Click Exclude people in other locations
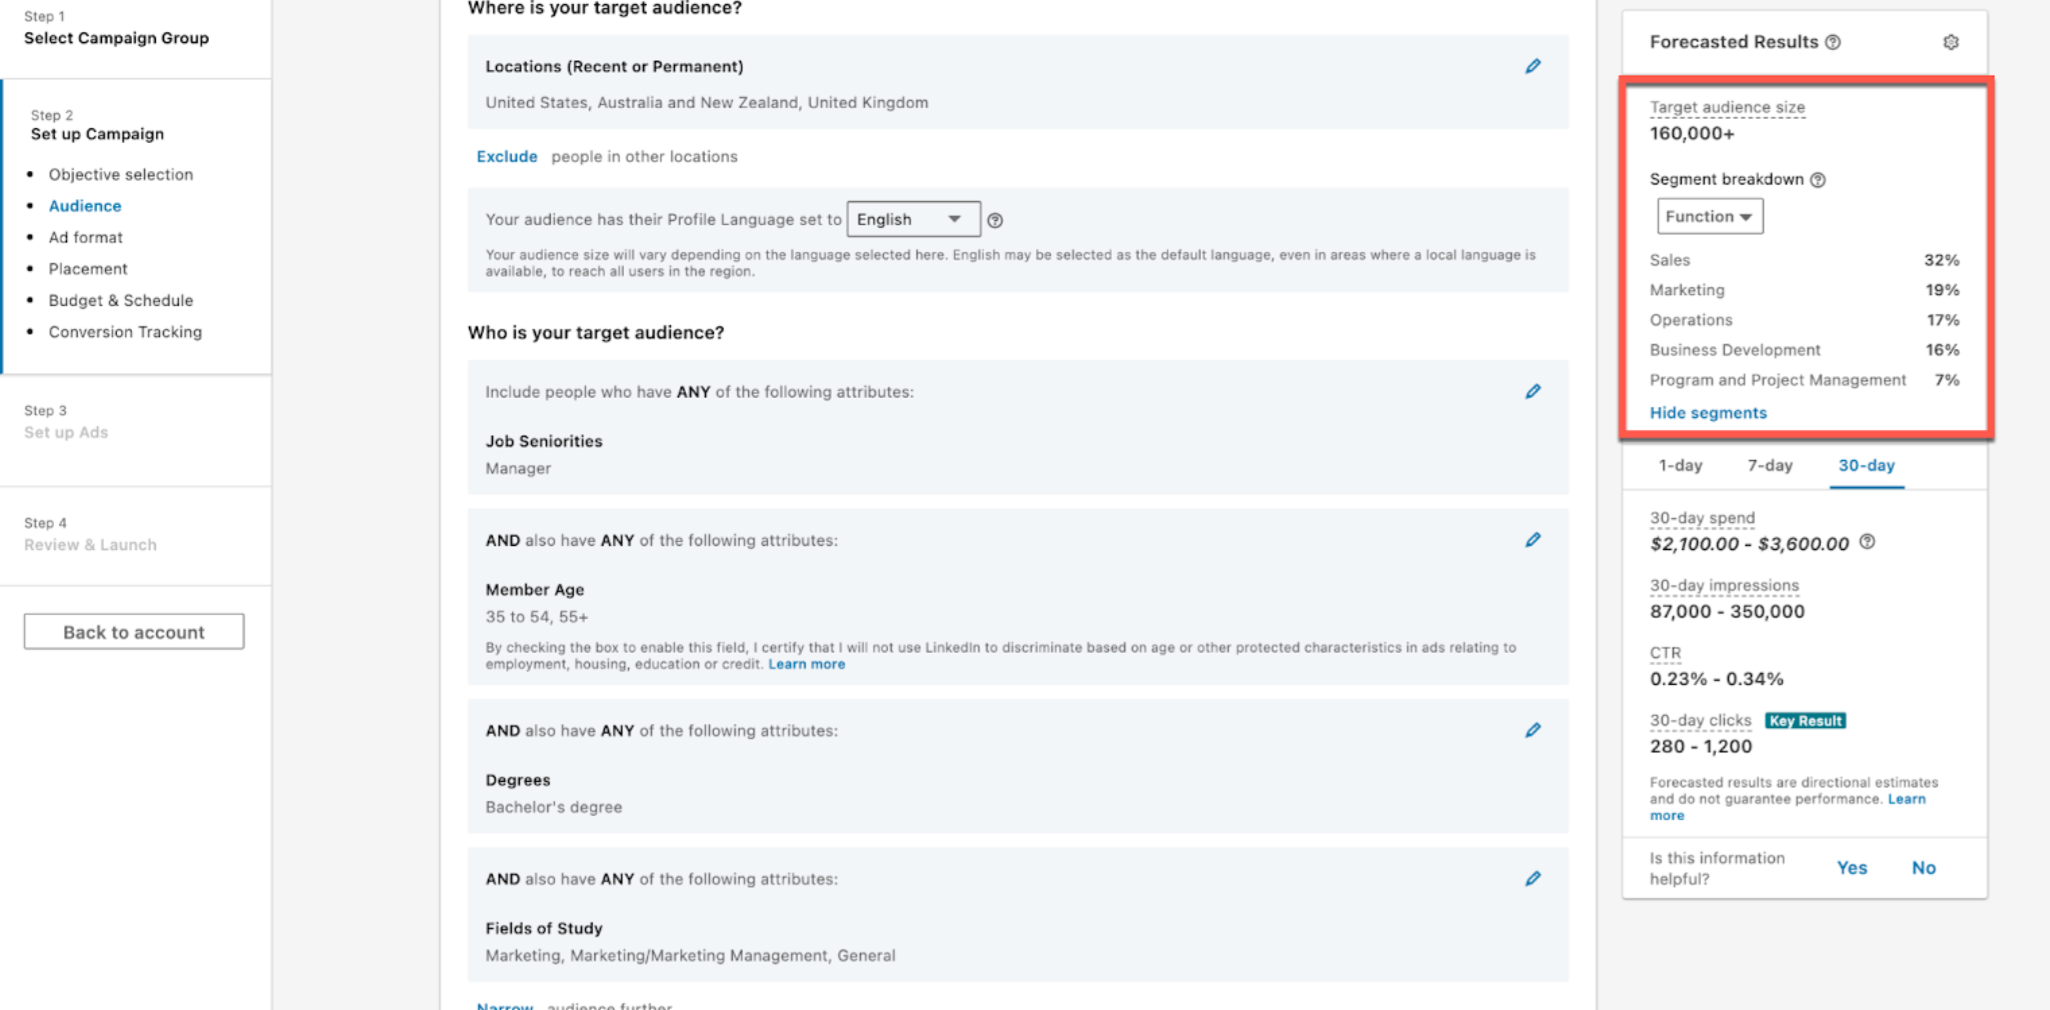The image size is (2050, 1010). pyautogui.click(x=507, y=156)
